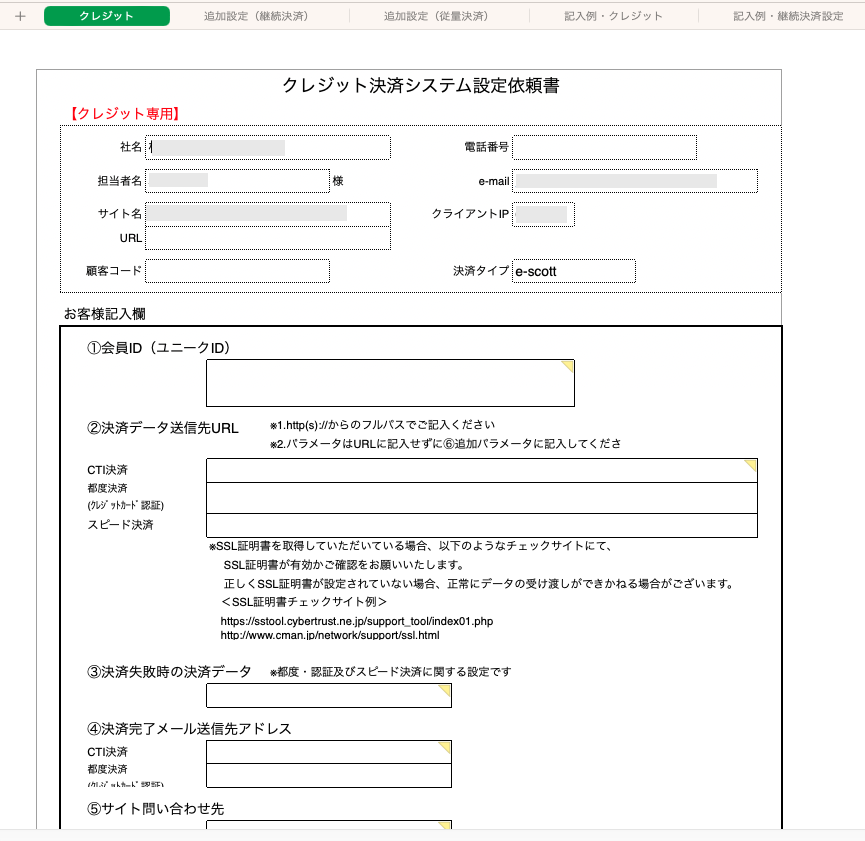Open the 記入例・継続決済設定 sheet tab
The height and width of the screenshot is (841, 865).
[788, 16]
